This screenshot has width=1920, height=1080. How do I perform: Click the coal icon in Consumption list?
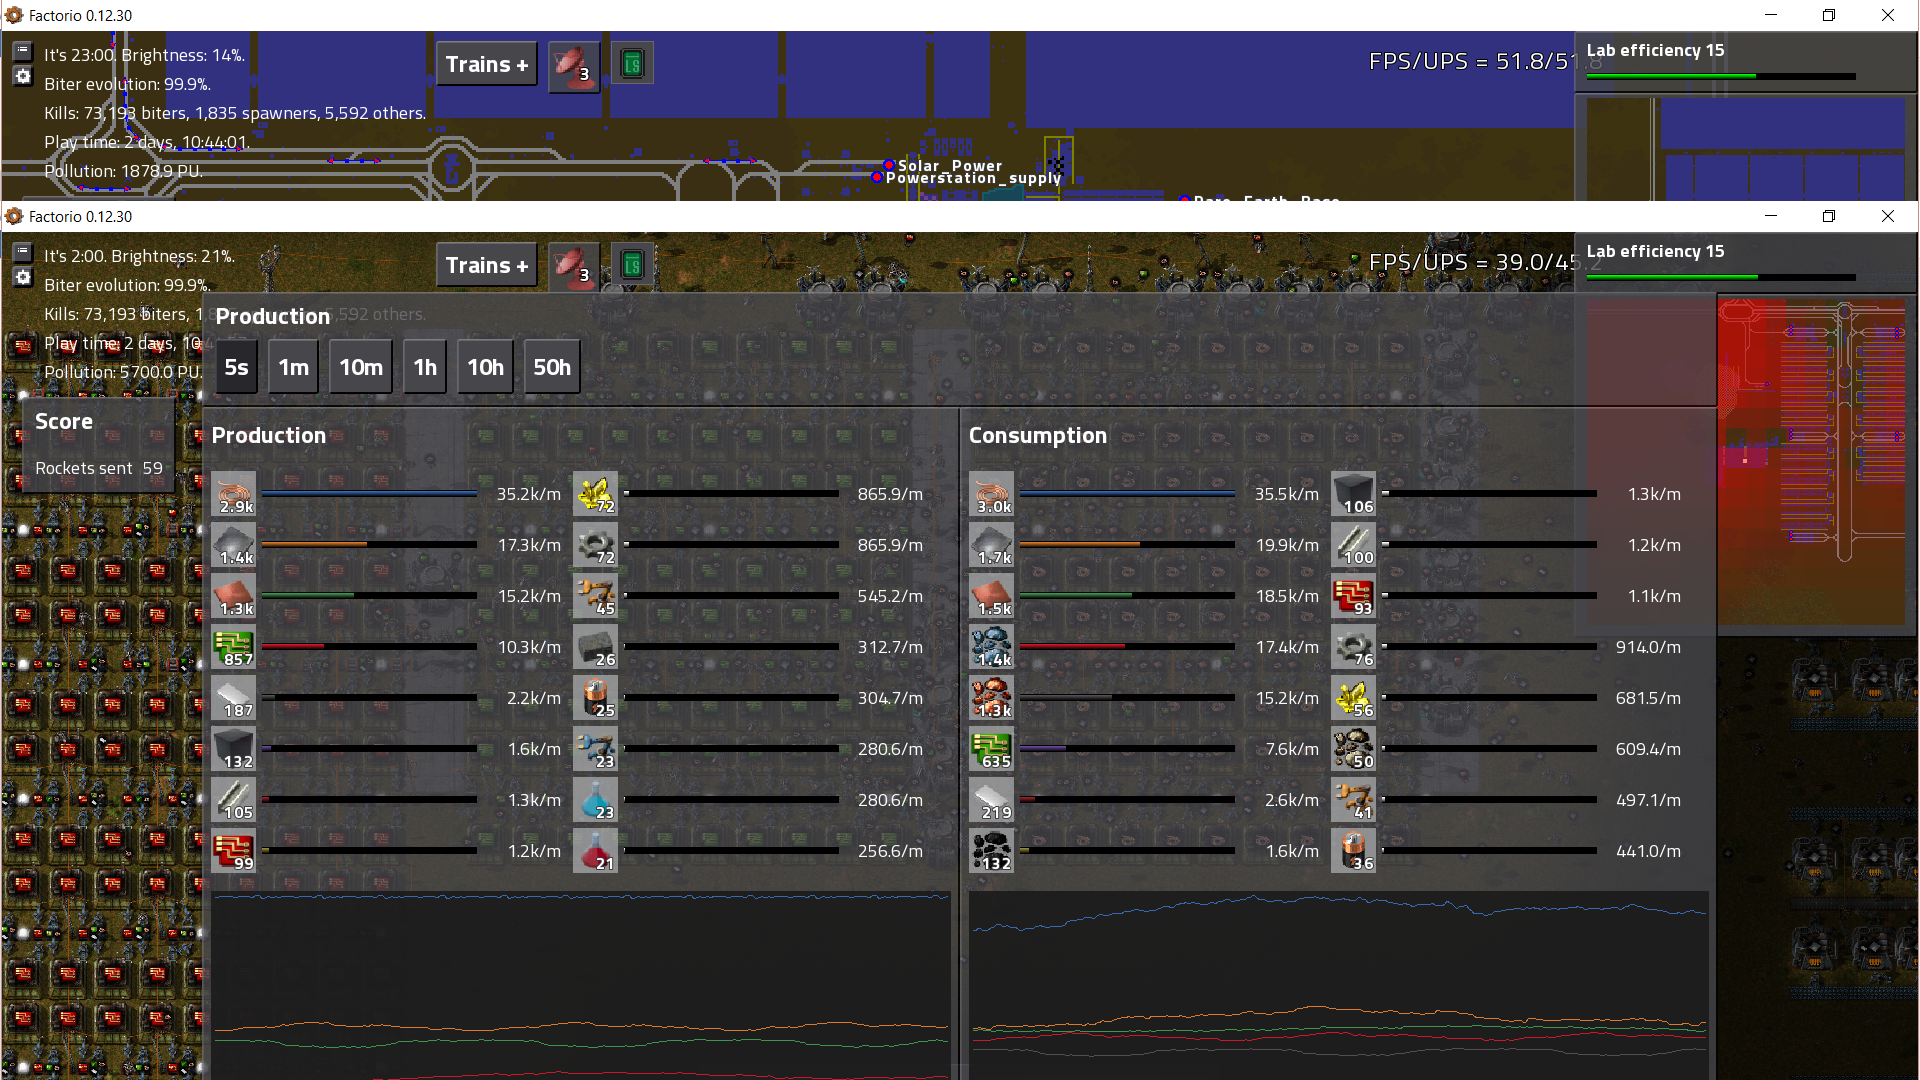[991, 851]
